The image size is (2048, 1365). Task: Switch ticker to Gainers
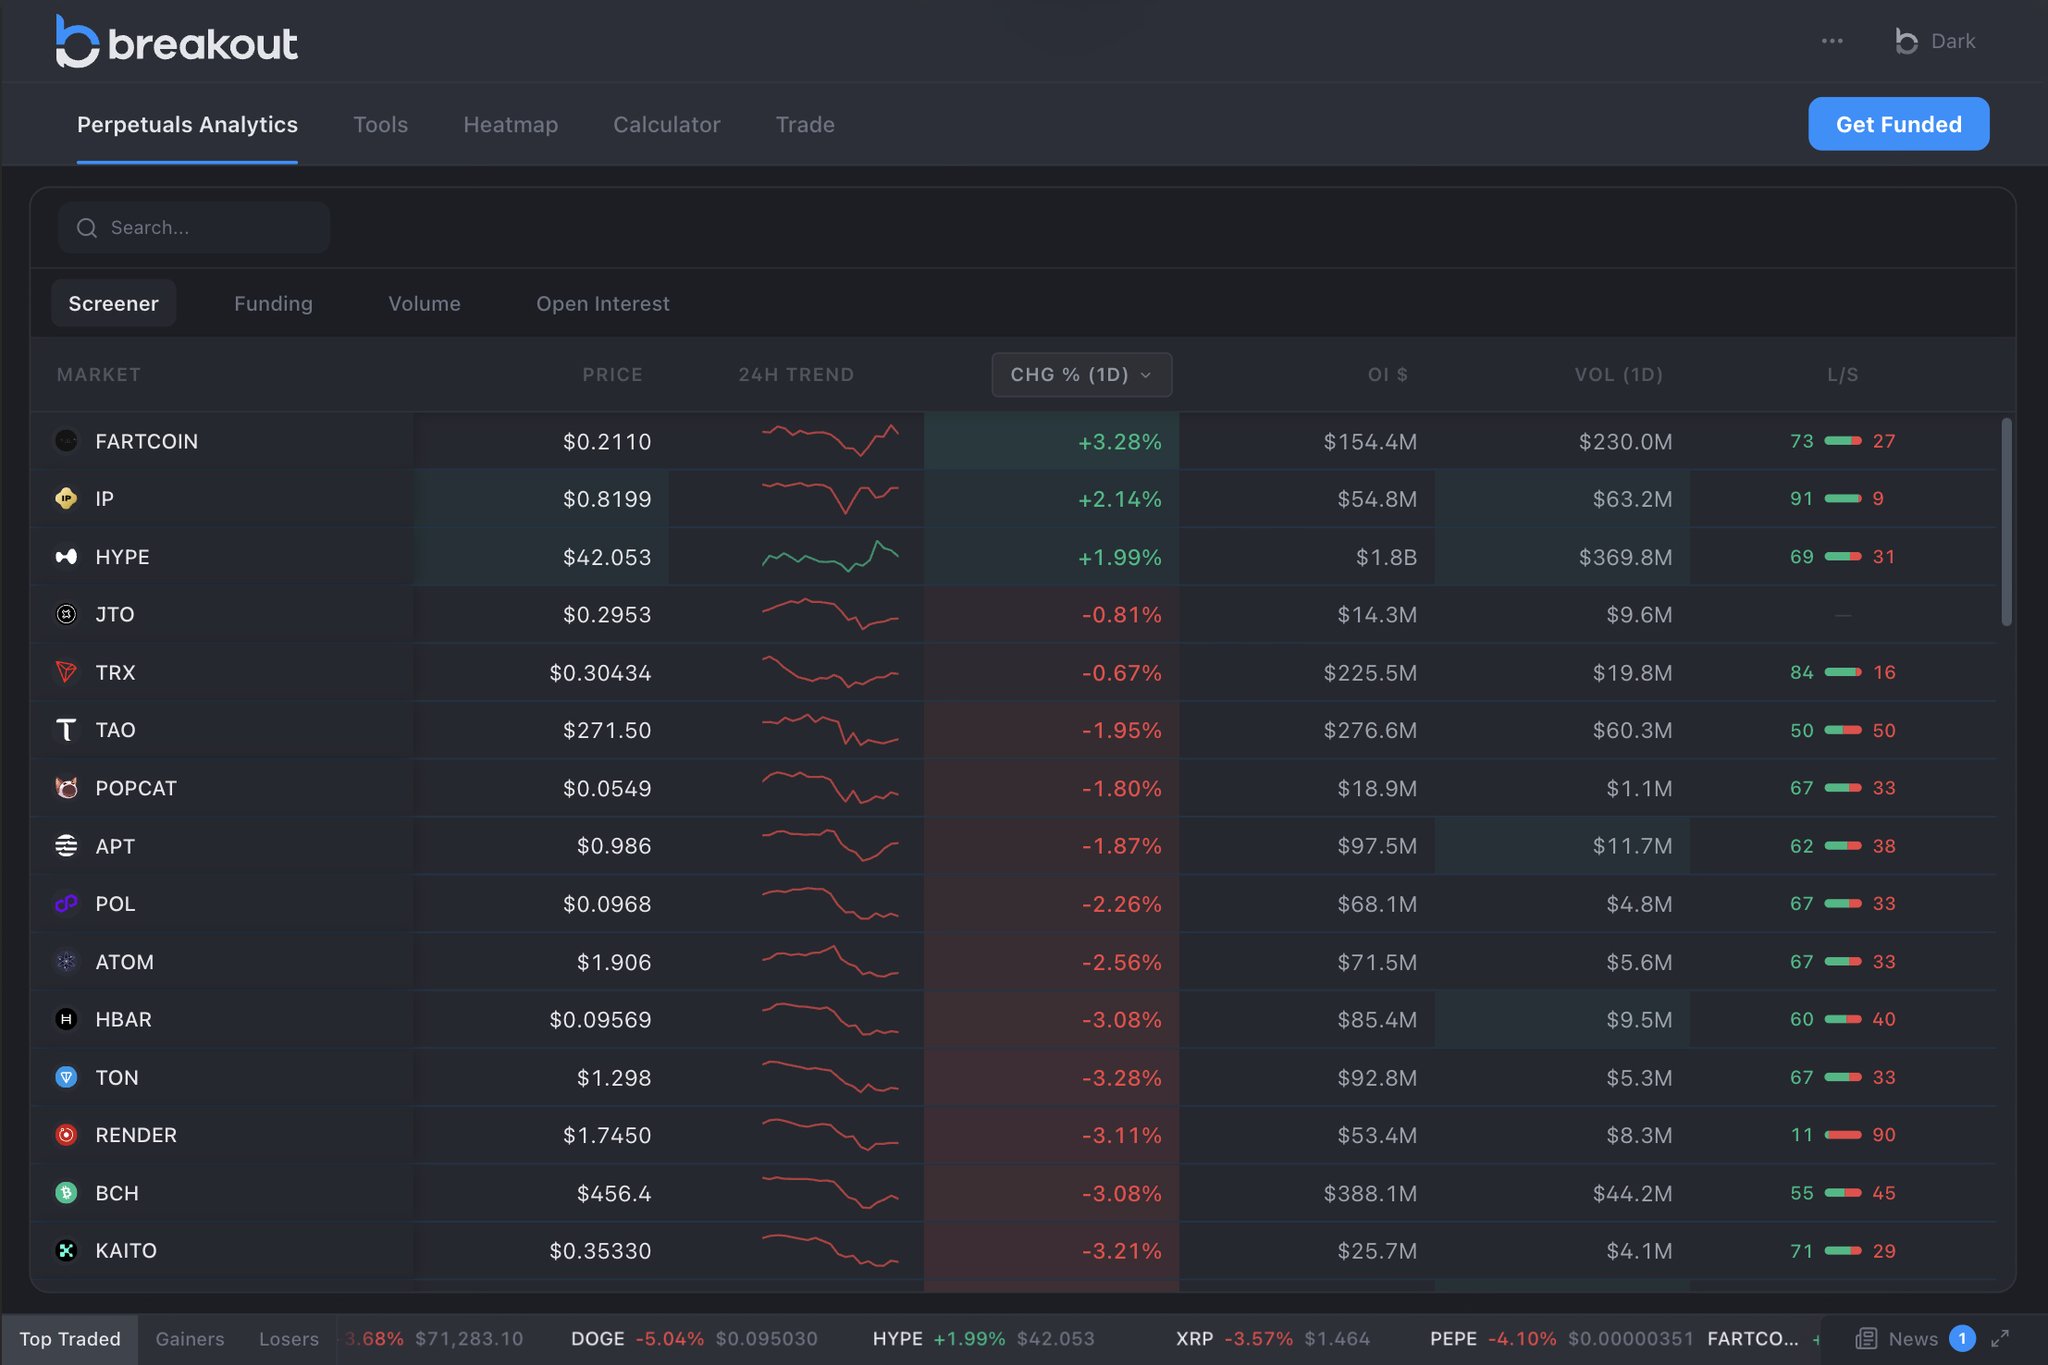coord(189,1339)
